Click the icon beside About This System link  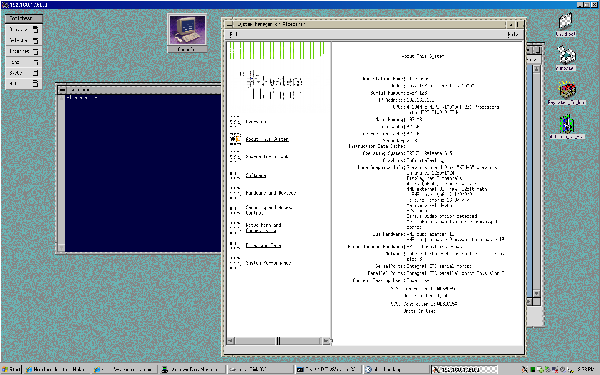click(x=235, y=139)
